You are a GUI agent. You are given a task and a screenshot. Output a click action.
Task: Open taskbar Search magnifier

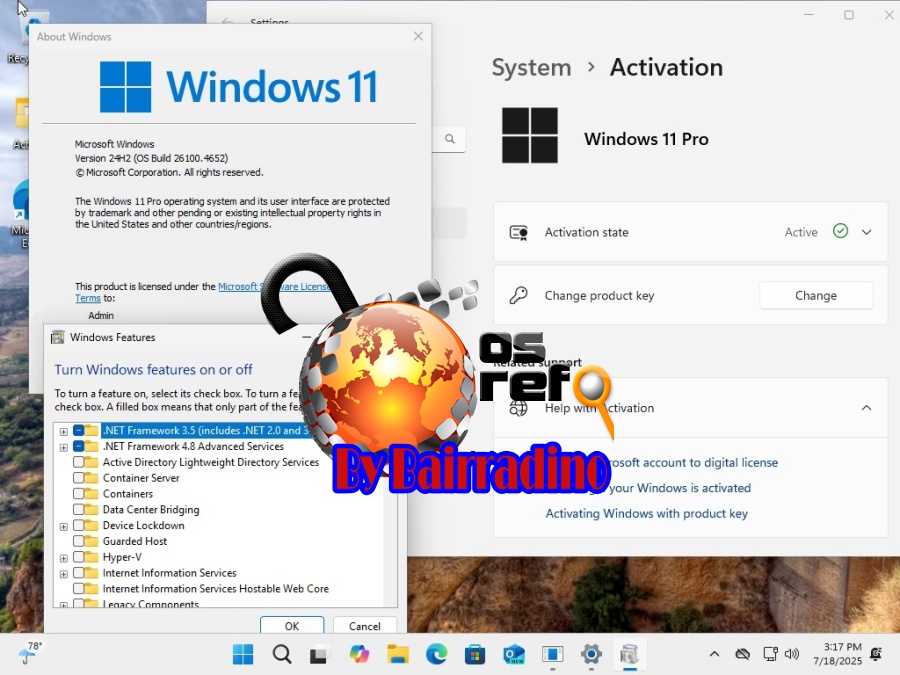282,654
